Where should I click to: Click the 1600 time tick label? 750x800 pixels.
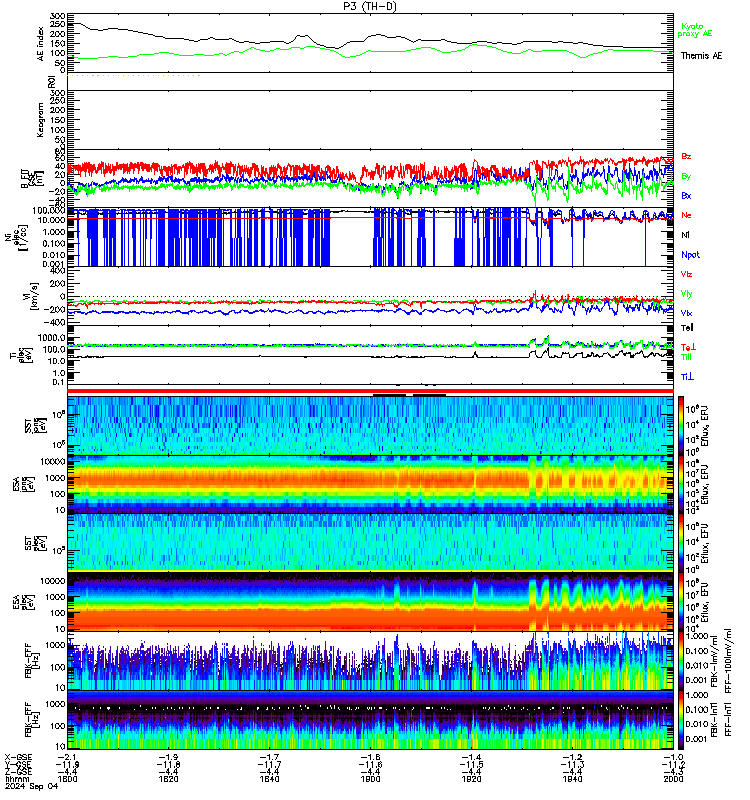coord(68,779)
